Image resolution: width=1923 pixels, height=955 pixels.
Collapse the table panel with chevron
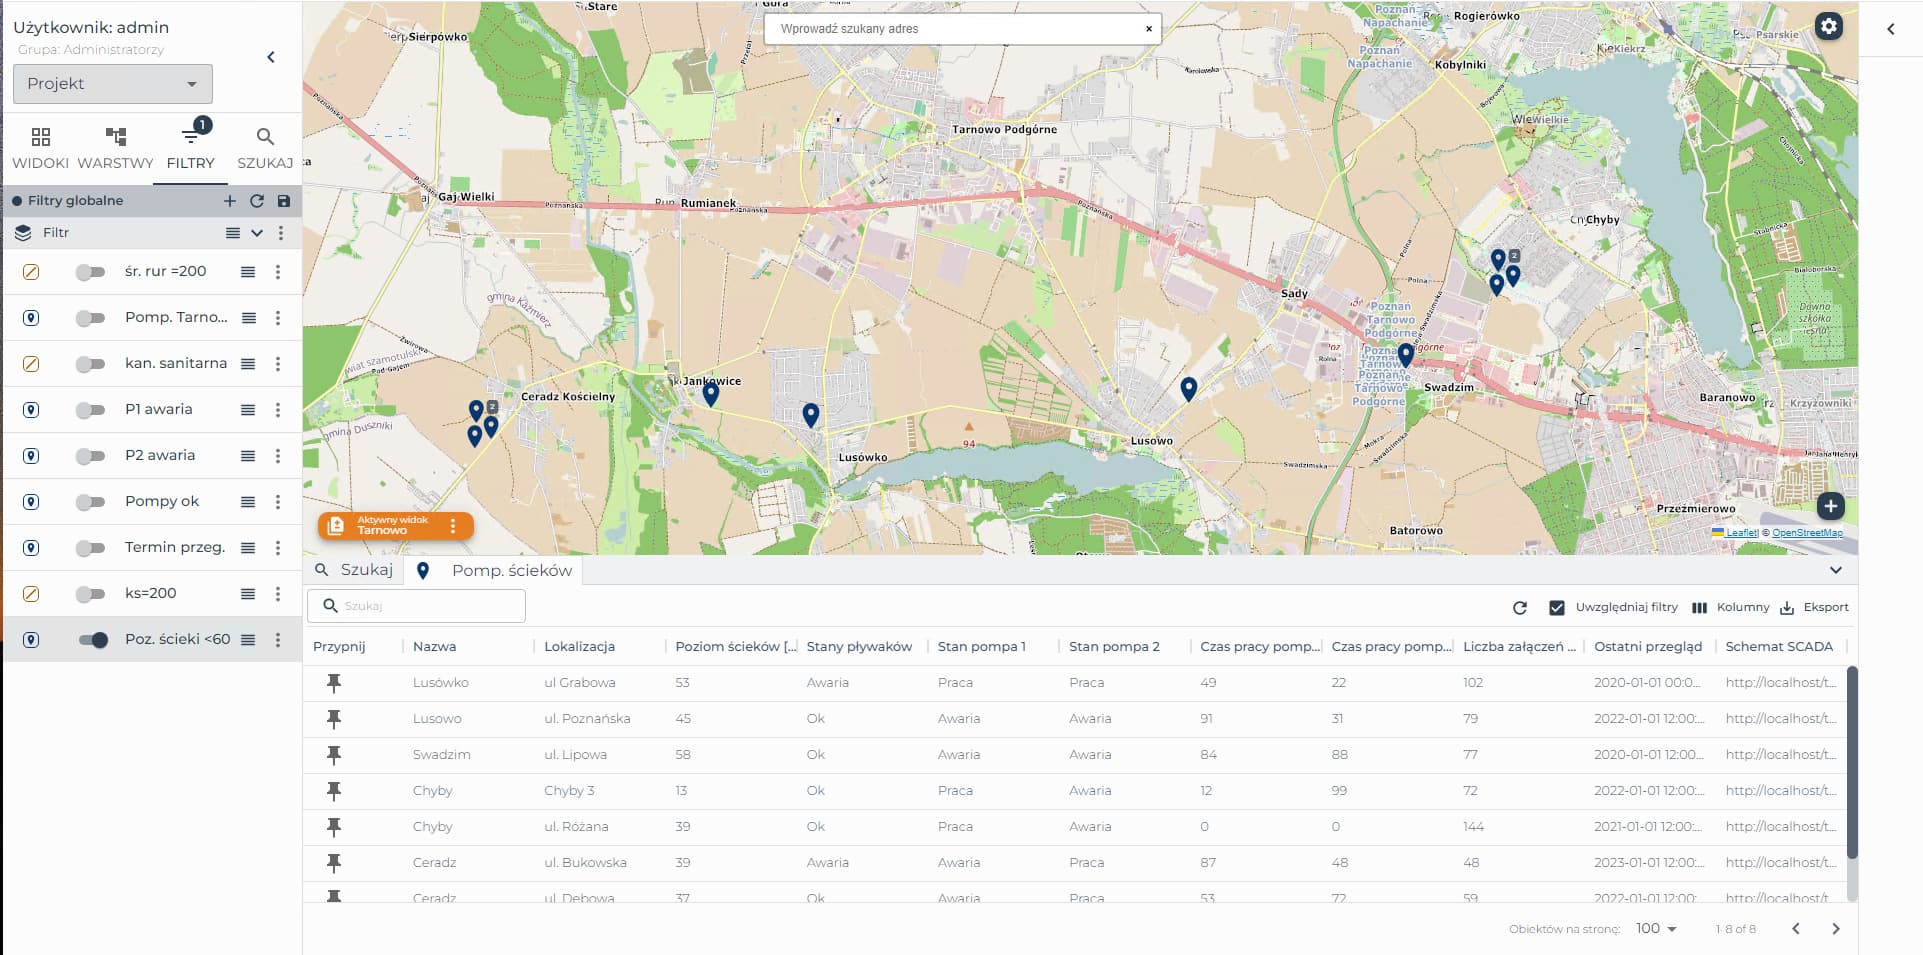[1836, 570]
